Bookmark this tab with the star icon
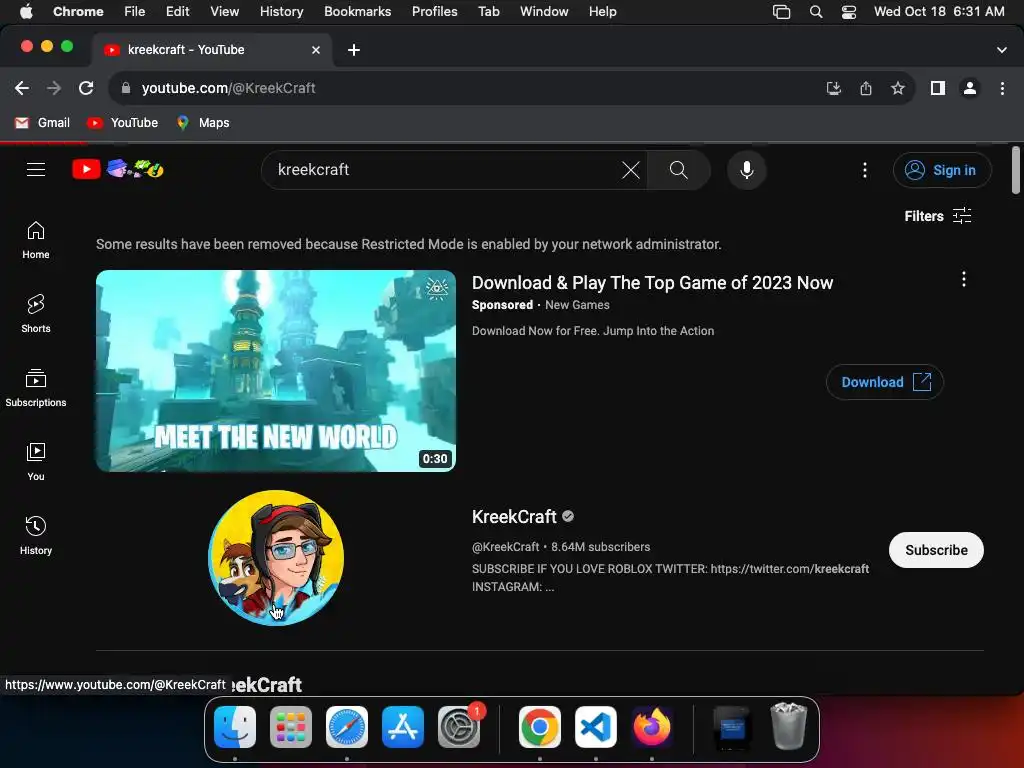The width and height of the screenshot is (1024, 768). click(x=898, y=88)
